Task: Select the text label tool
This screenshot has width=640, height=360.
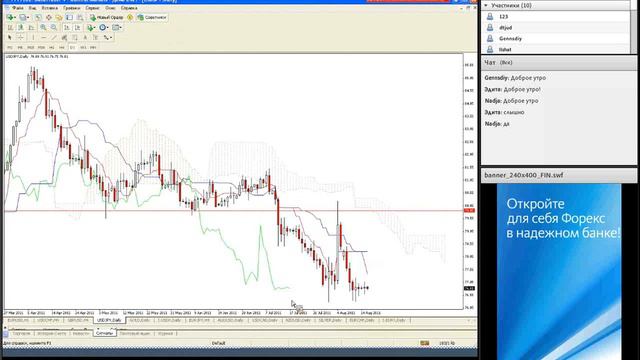Action: click(95, 37)
